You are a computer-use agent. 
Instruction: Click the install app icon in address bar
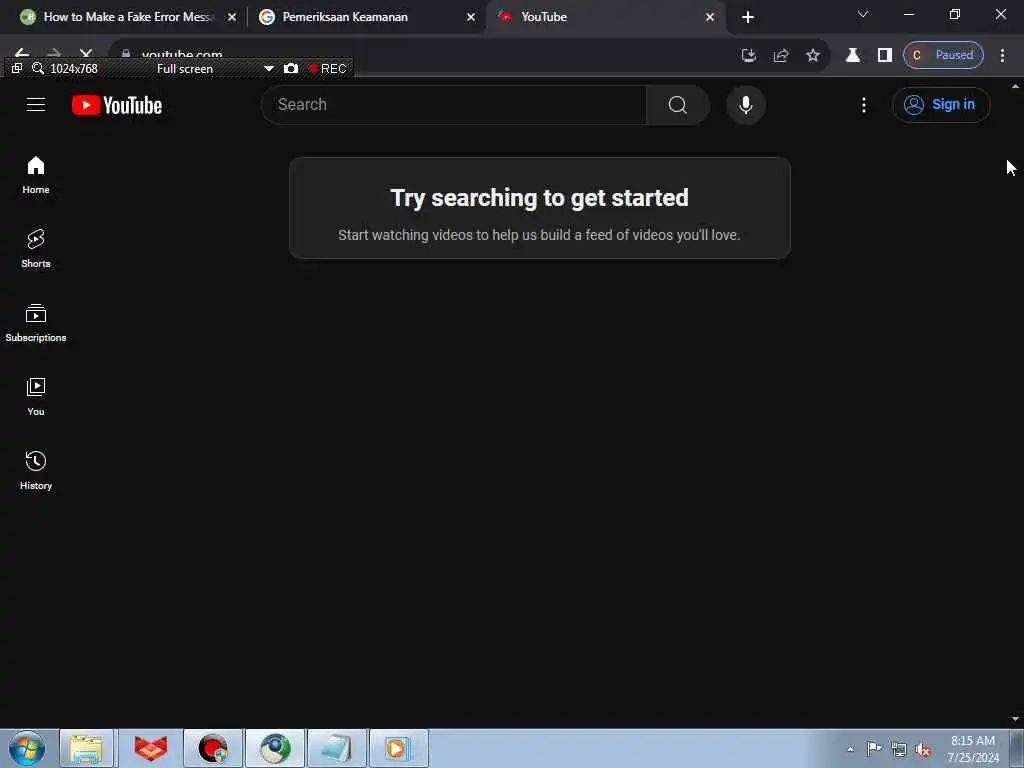coord(749,56)
